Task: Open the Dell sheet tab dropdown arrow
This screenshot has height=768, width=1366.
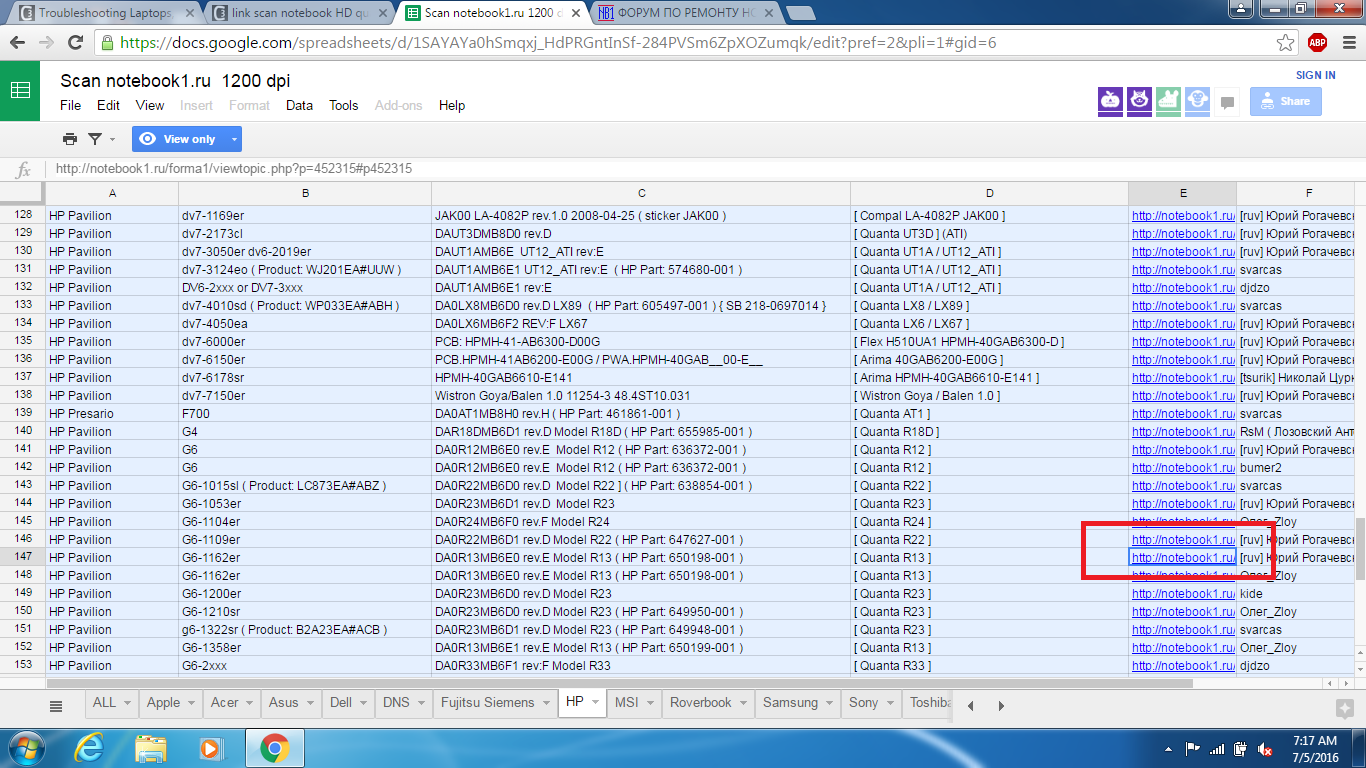Action: pos(363,703)
